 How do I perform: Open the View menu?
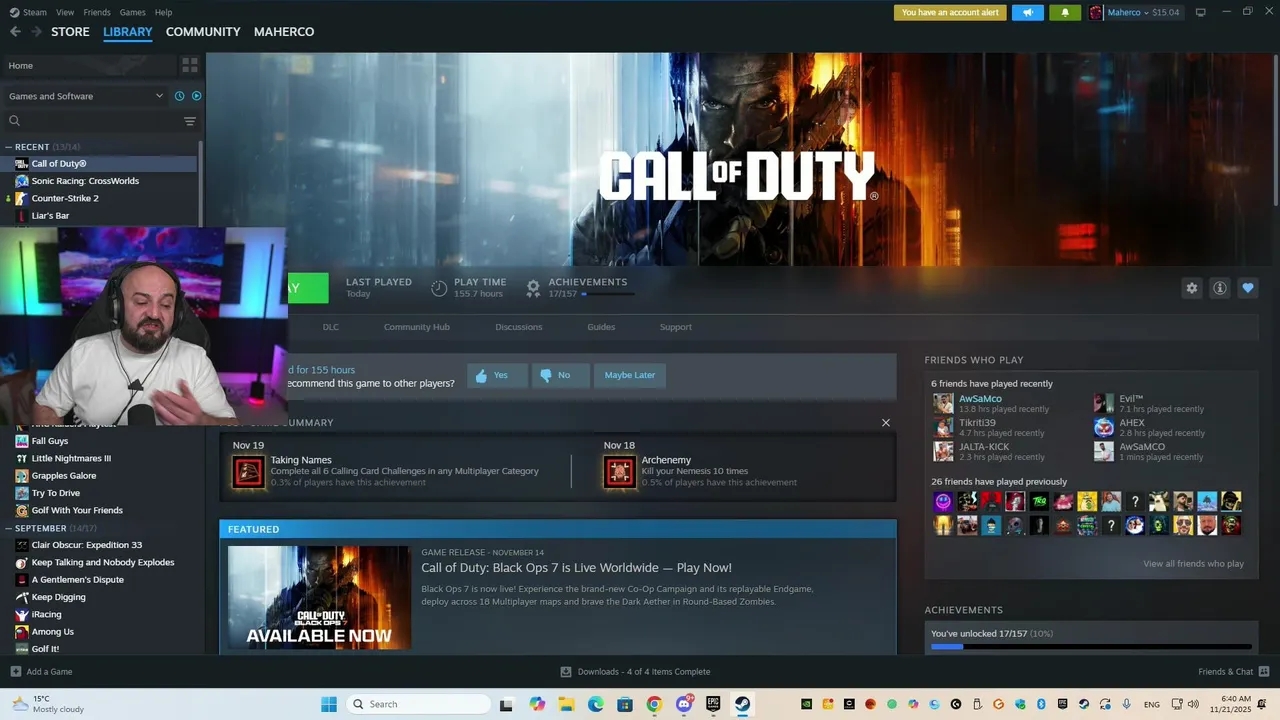click(65, 12)
